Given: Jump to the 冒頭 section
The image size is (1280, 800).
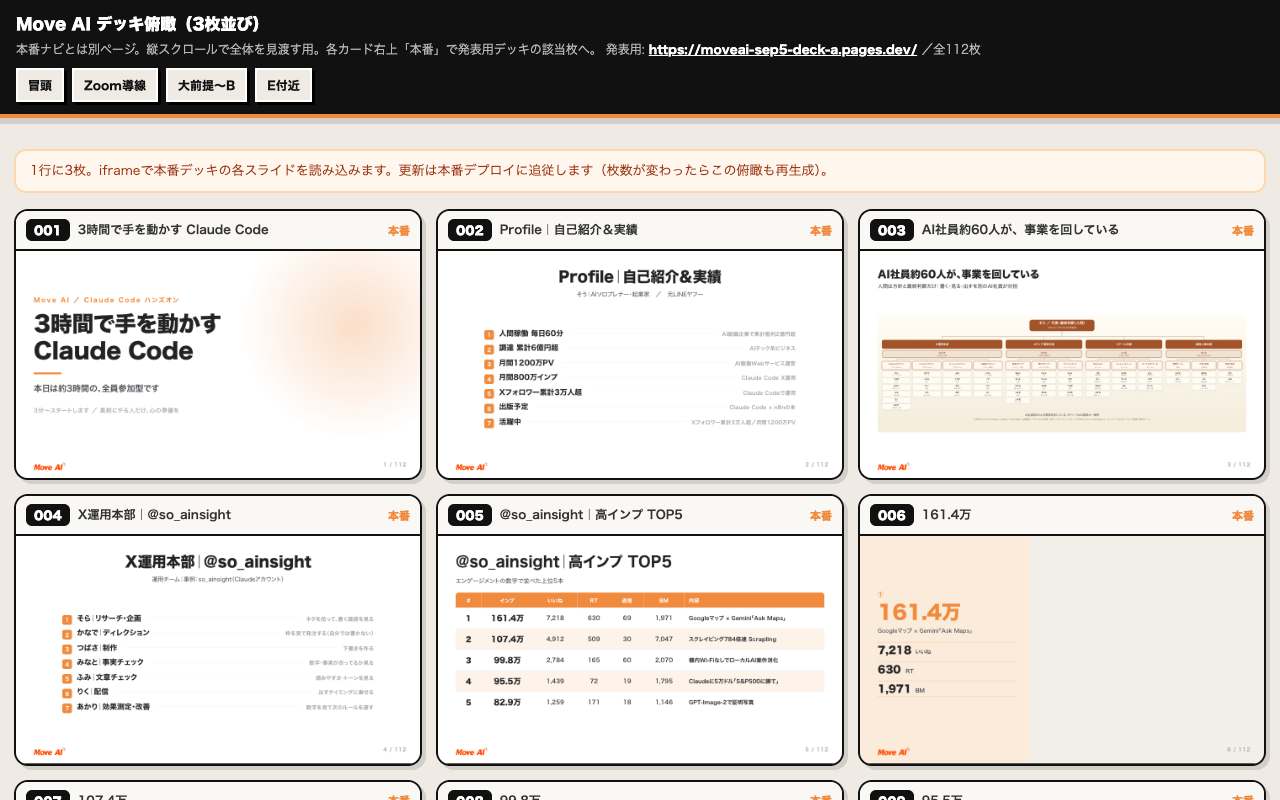Looking at the screenshot, I should 40,86.
